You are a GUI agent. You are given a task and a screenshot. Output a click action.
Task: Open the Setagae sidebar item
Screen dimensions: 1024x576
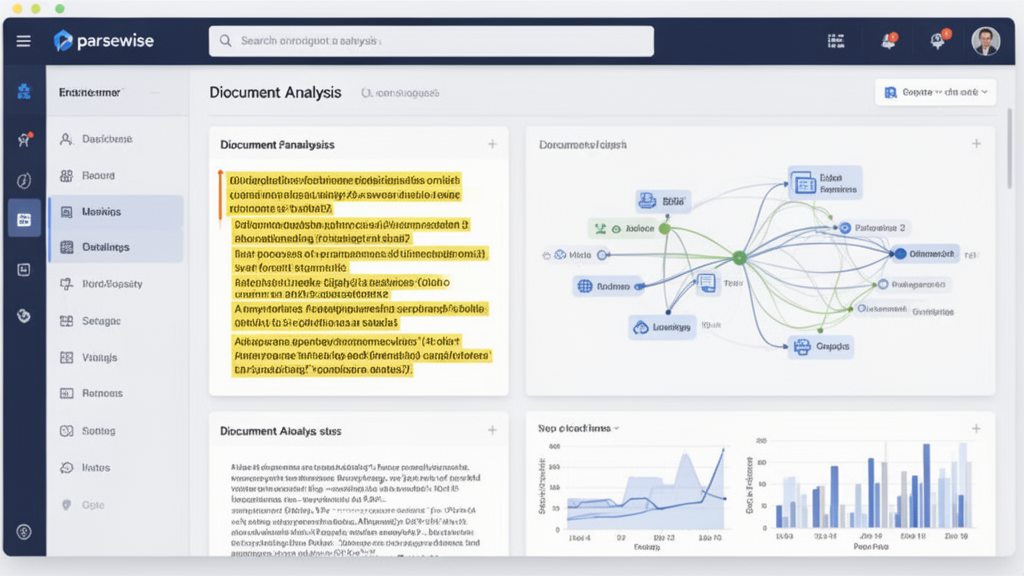point(116,321)
